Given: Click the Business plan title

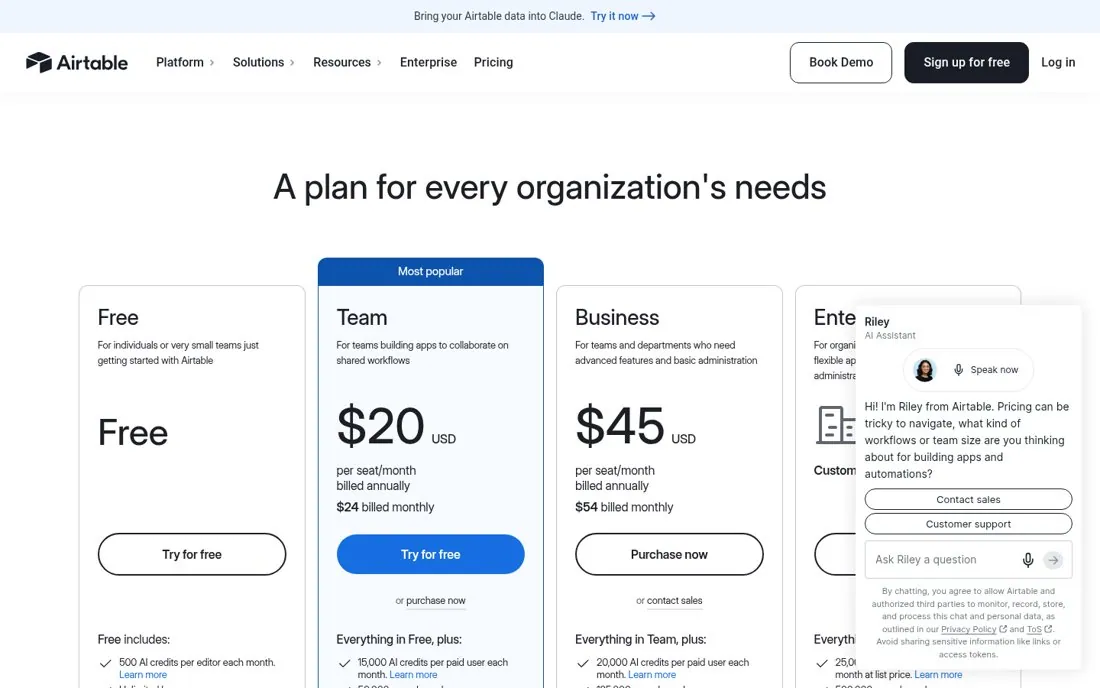Looking at the screenshot, I should tap(617, 318).
